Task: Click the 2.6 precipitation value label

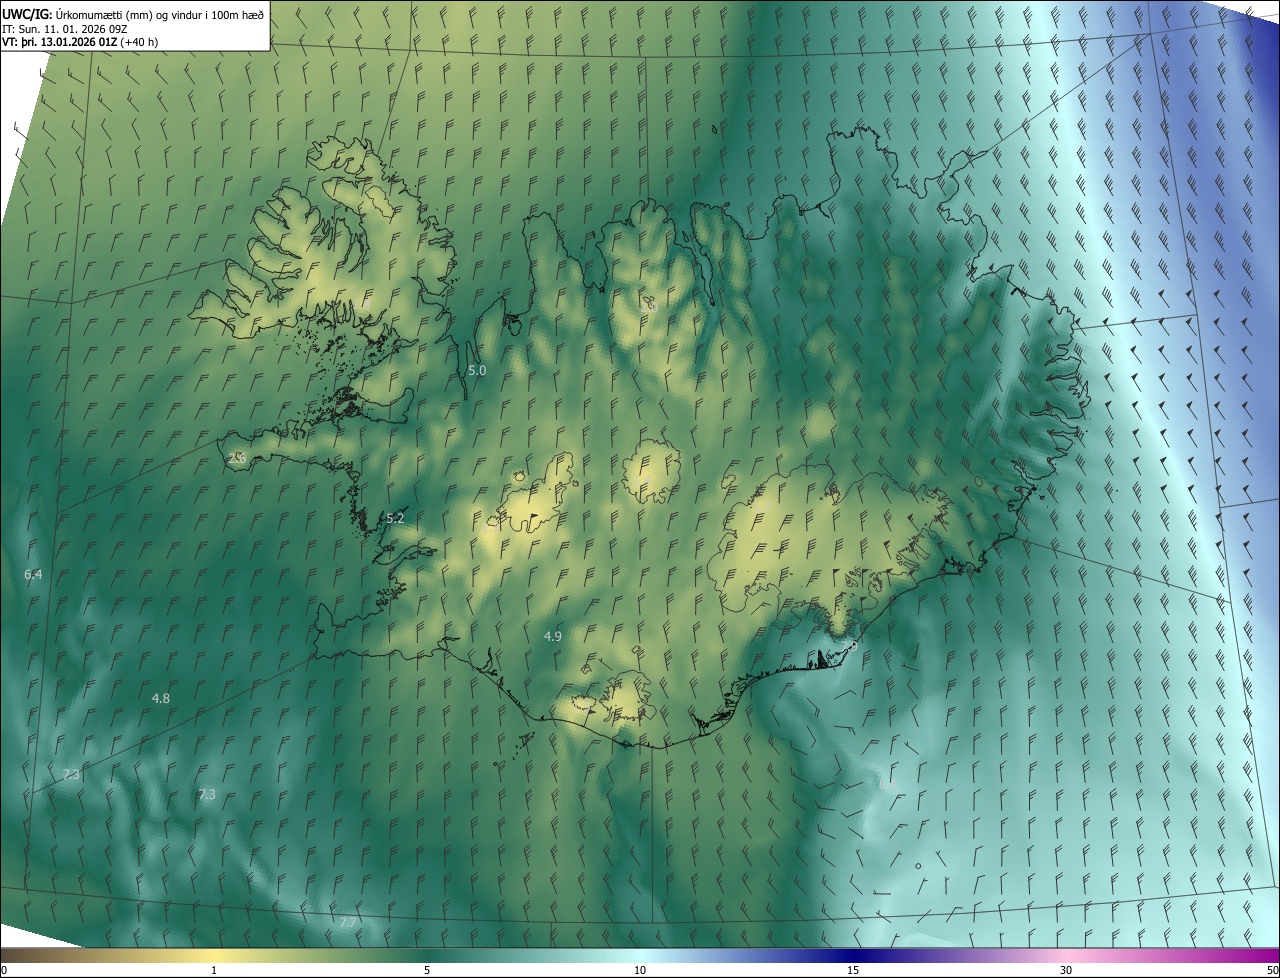Action: (x=237, y=458)
